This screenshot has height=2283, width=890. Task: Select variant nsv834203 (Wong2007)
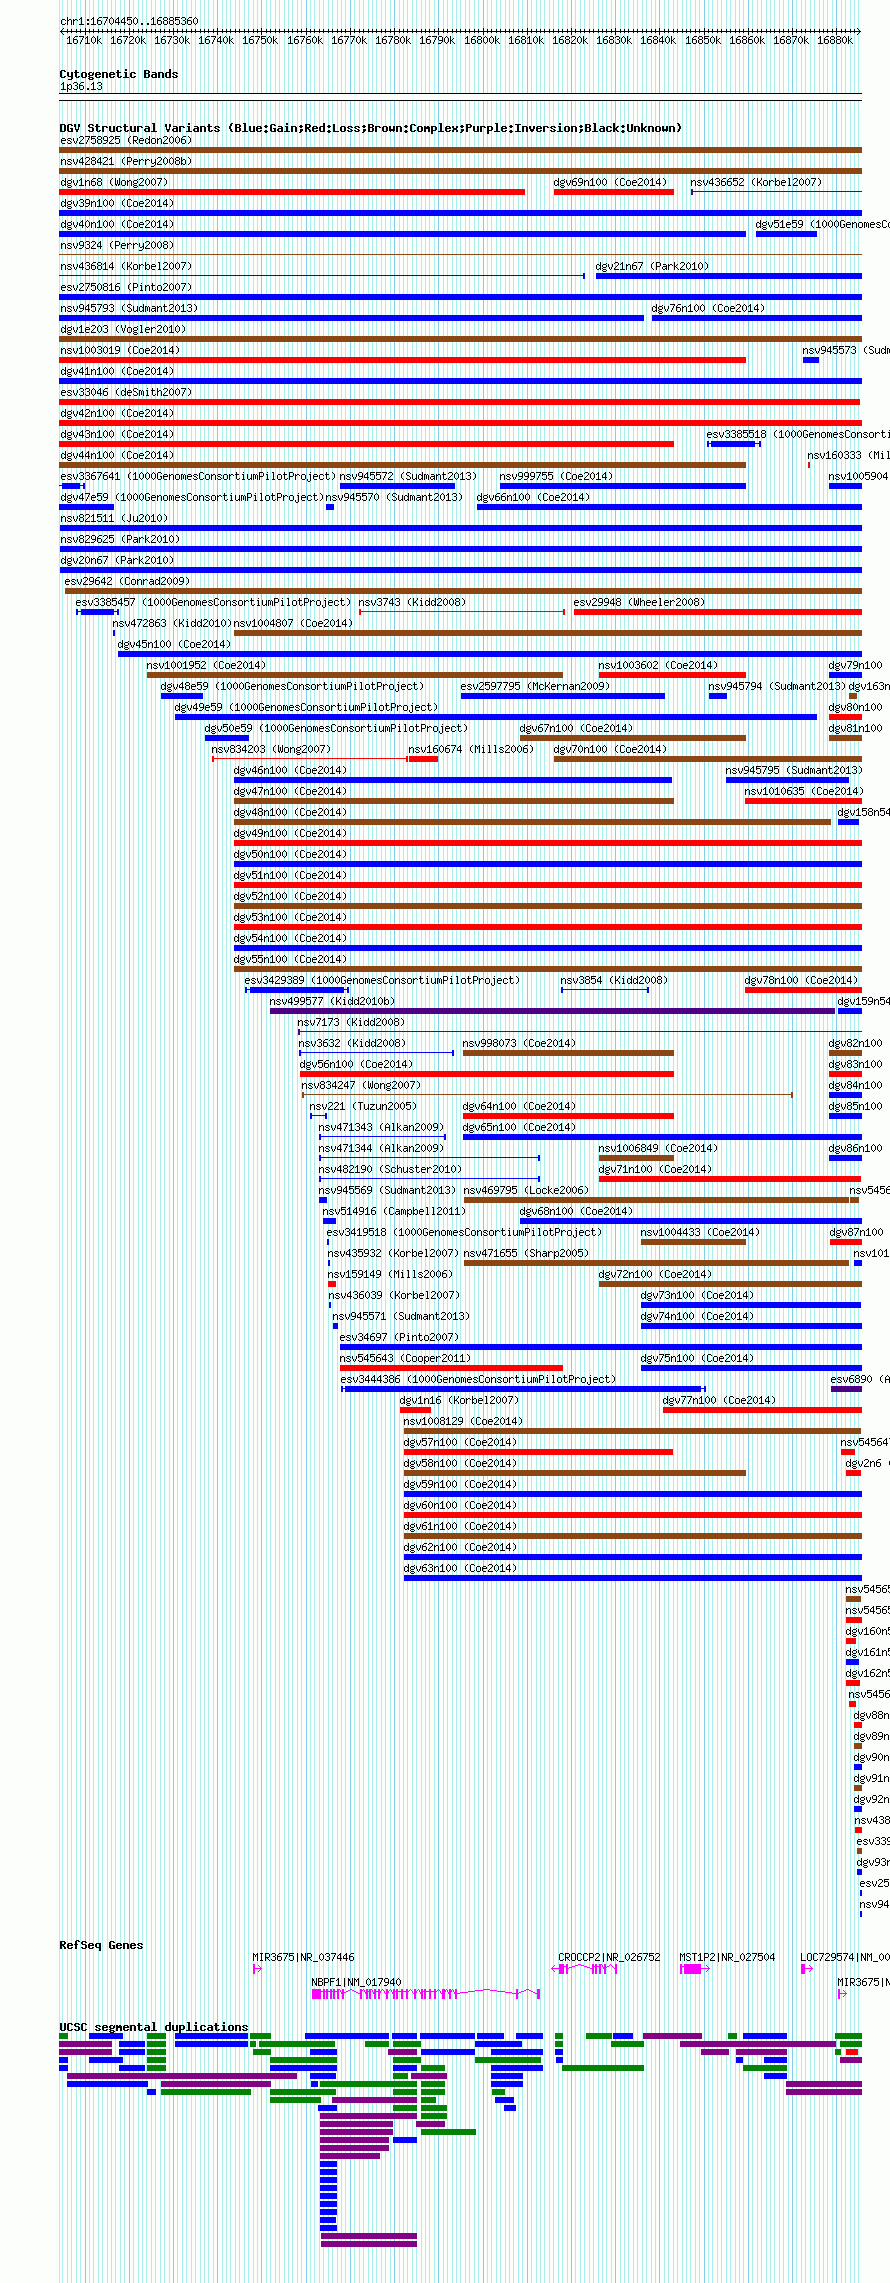[271, 749]
